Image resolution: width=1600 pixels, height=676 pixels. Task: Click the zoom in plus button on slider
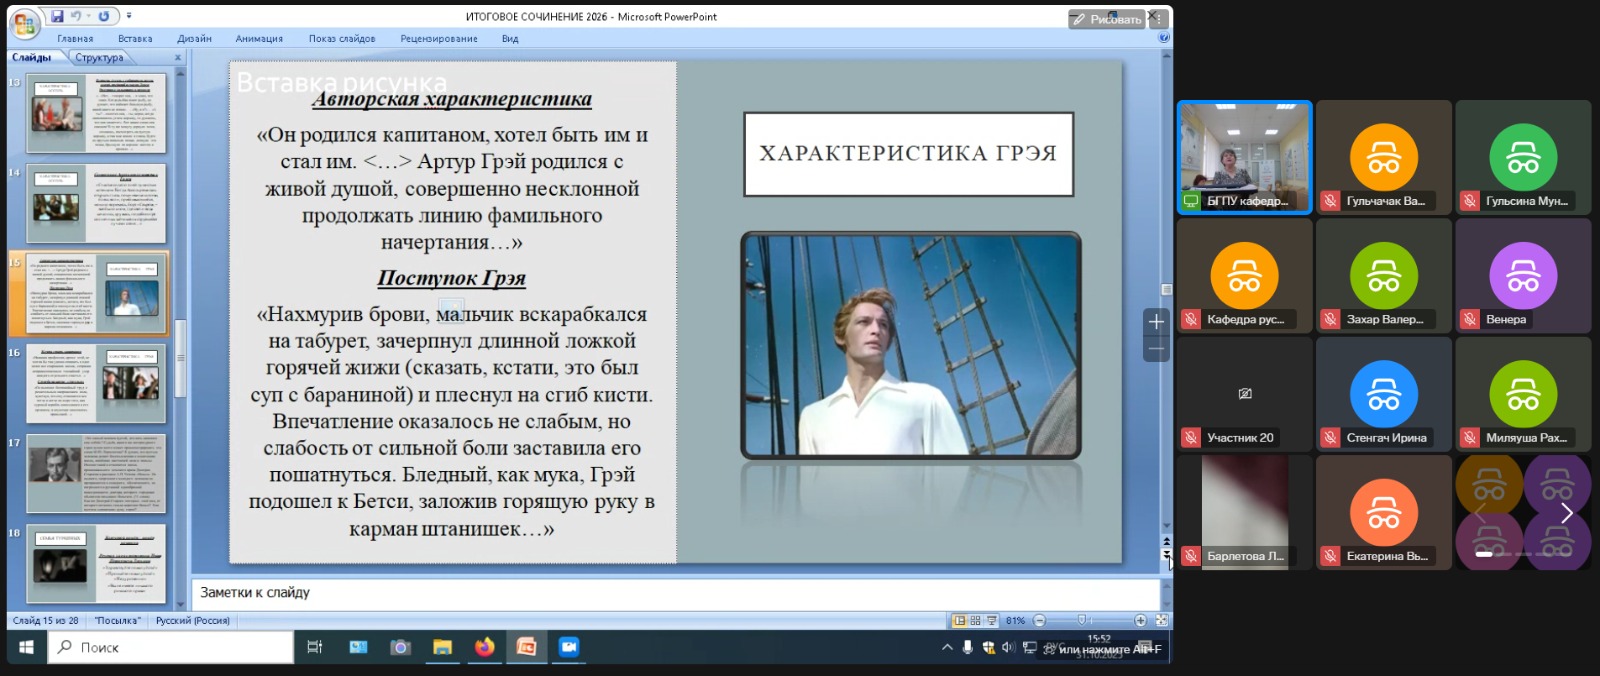(1140, 621)
